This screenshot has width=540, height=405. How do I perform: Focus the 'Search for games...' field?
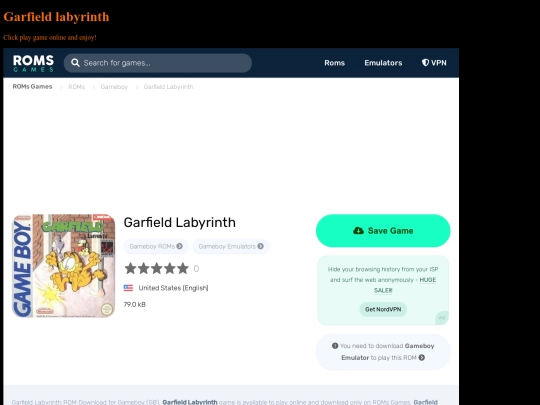pos(158,63)
